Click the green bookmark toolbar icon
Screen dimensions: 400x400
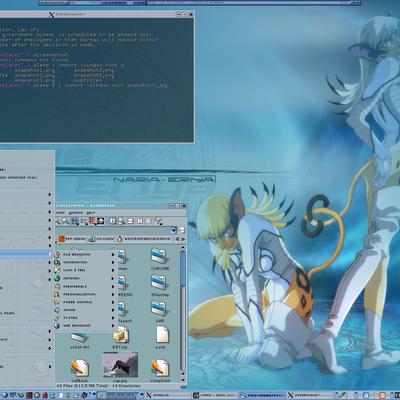point(92,239)
